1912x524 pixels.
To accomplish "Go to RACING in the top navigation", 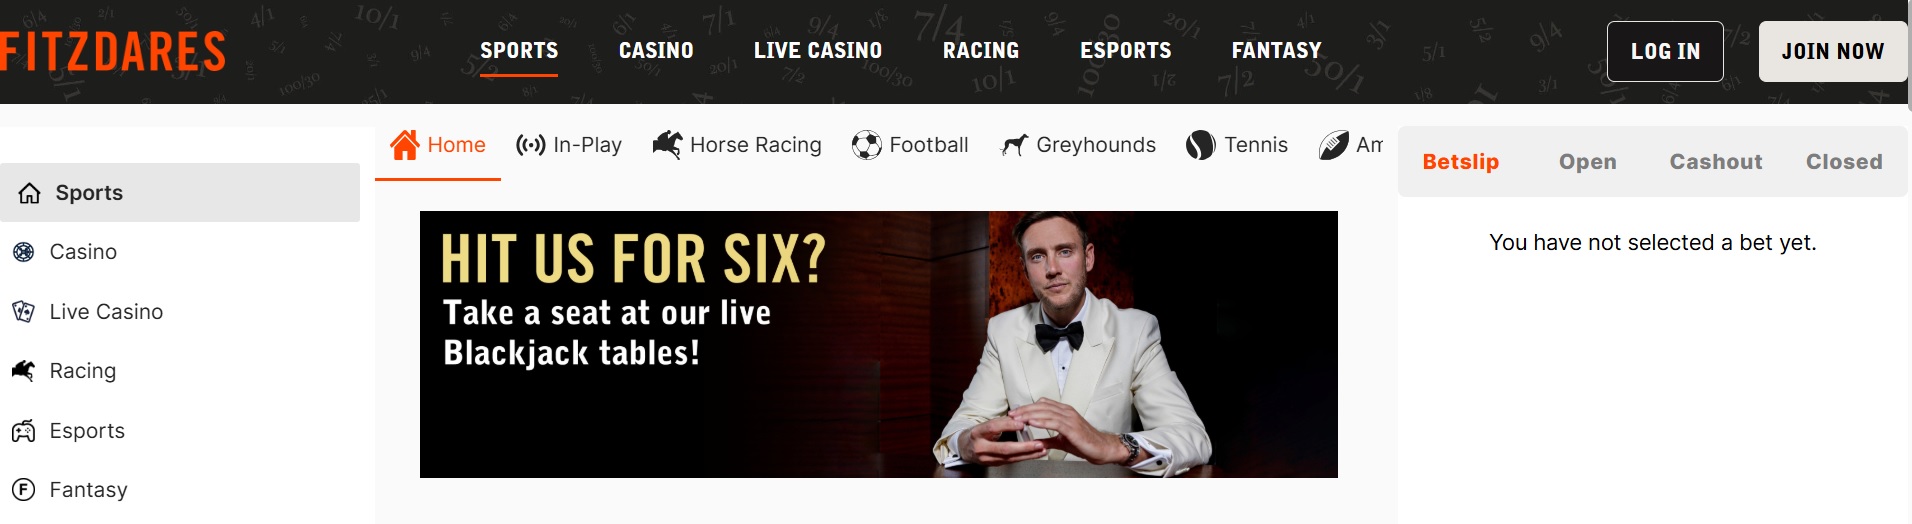I will click(981, 51).
